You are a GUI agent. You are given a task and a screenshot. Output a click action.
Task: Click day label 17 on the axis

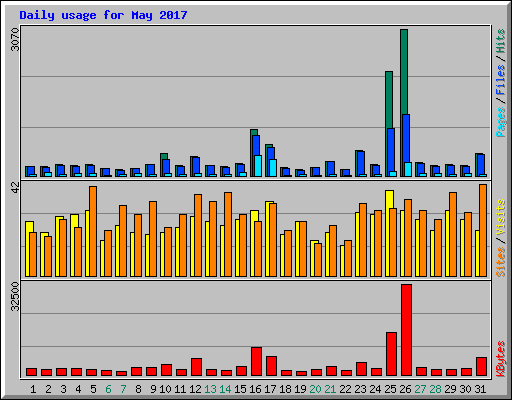pos(270,389)
